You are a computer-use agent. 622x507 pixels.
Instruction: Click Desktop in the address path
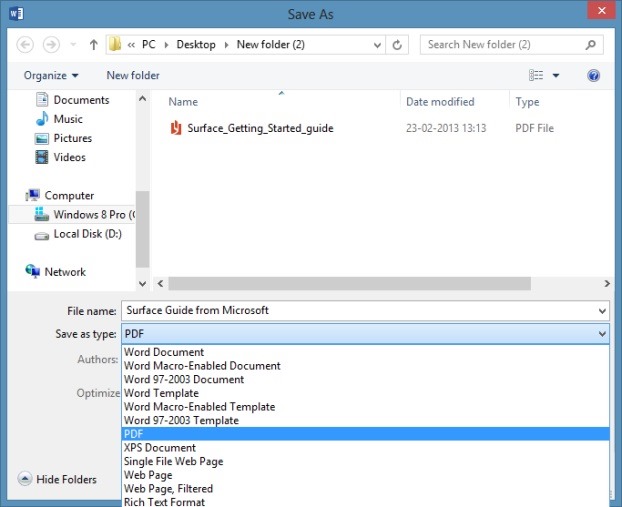pyautogui.click(x=196, y=44)
